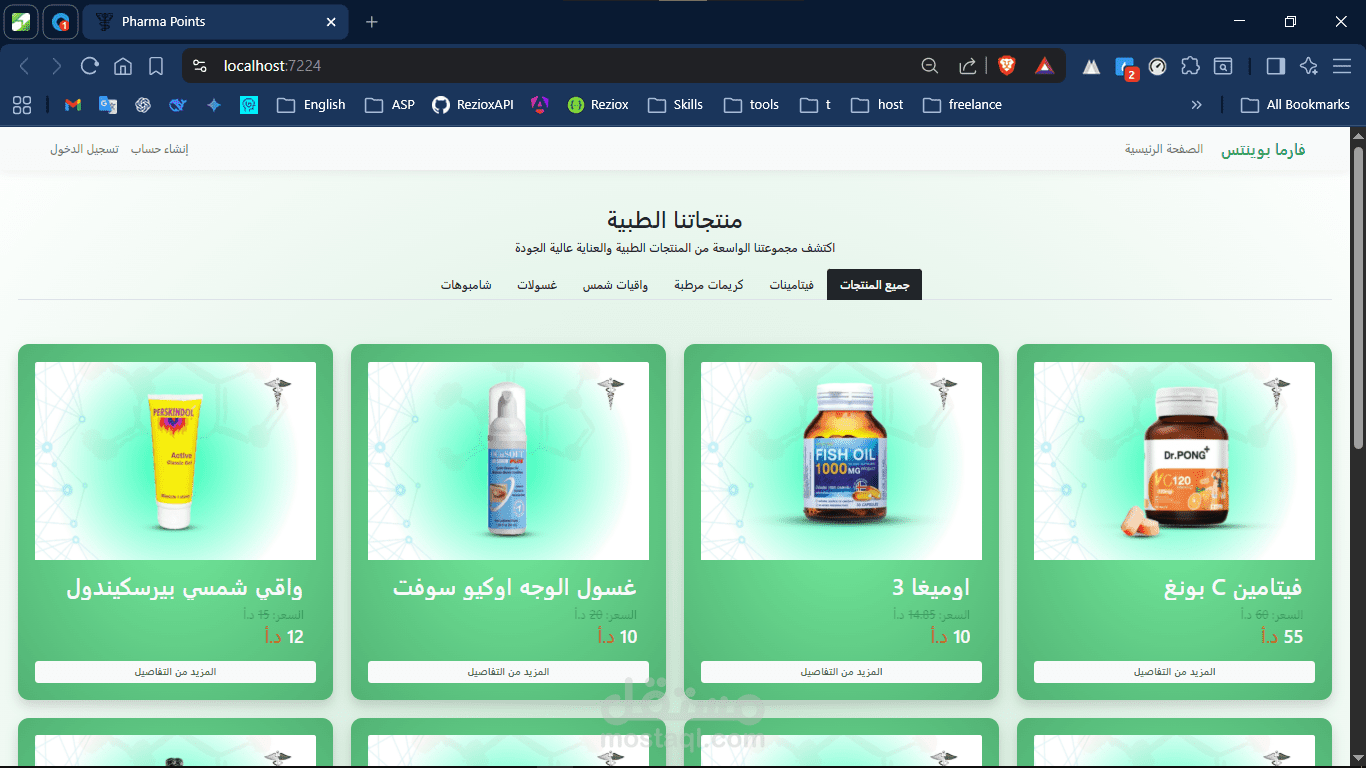
Task: Click the image search extension icon
Action: (x=1223, y=66)
